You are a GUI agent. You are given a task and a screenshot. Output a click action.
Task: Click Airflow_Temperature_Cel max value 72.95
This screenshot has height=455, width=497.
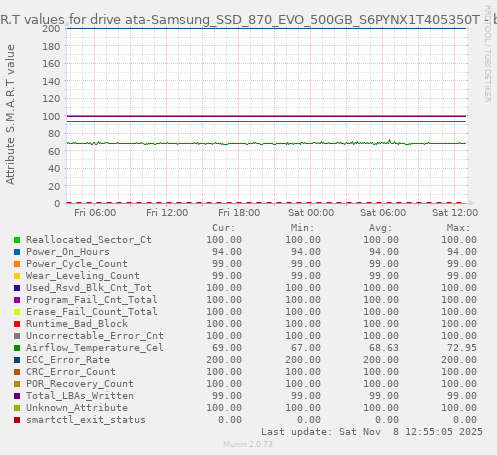pyautogui.click(x=462, y=348)
